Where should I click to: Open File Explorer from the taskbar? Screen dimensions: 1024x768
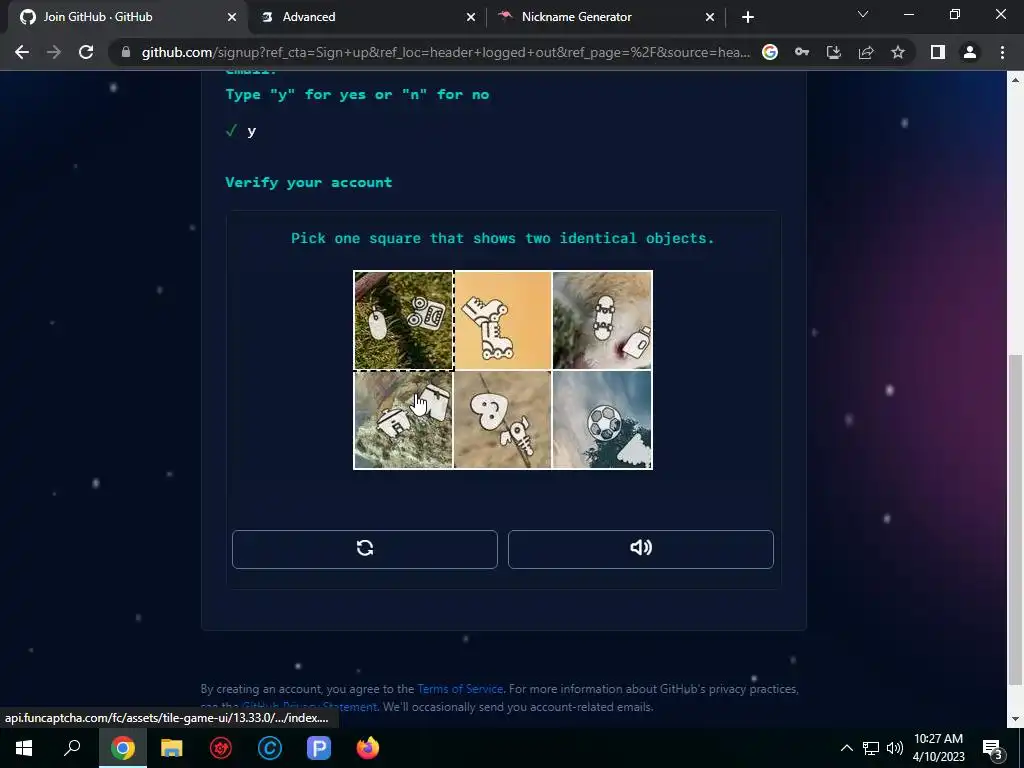[171, 748]
